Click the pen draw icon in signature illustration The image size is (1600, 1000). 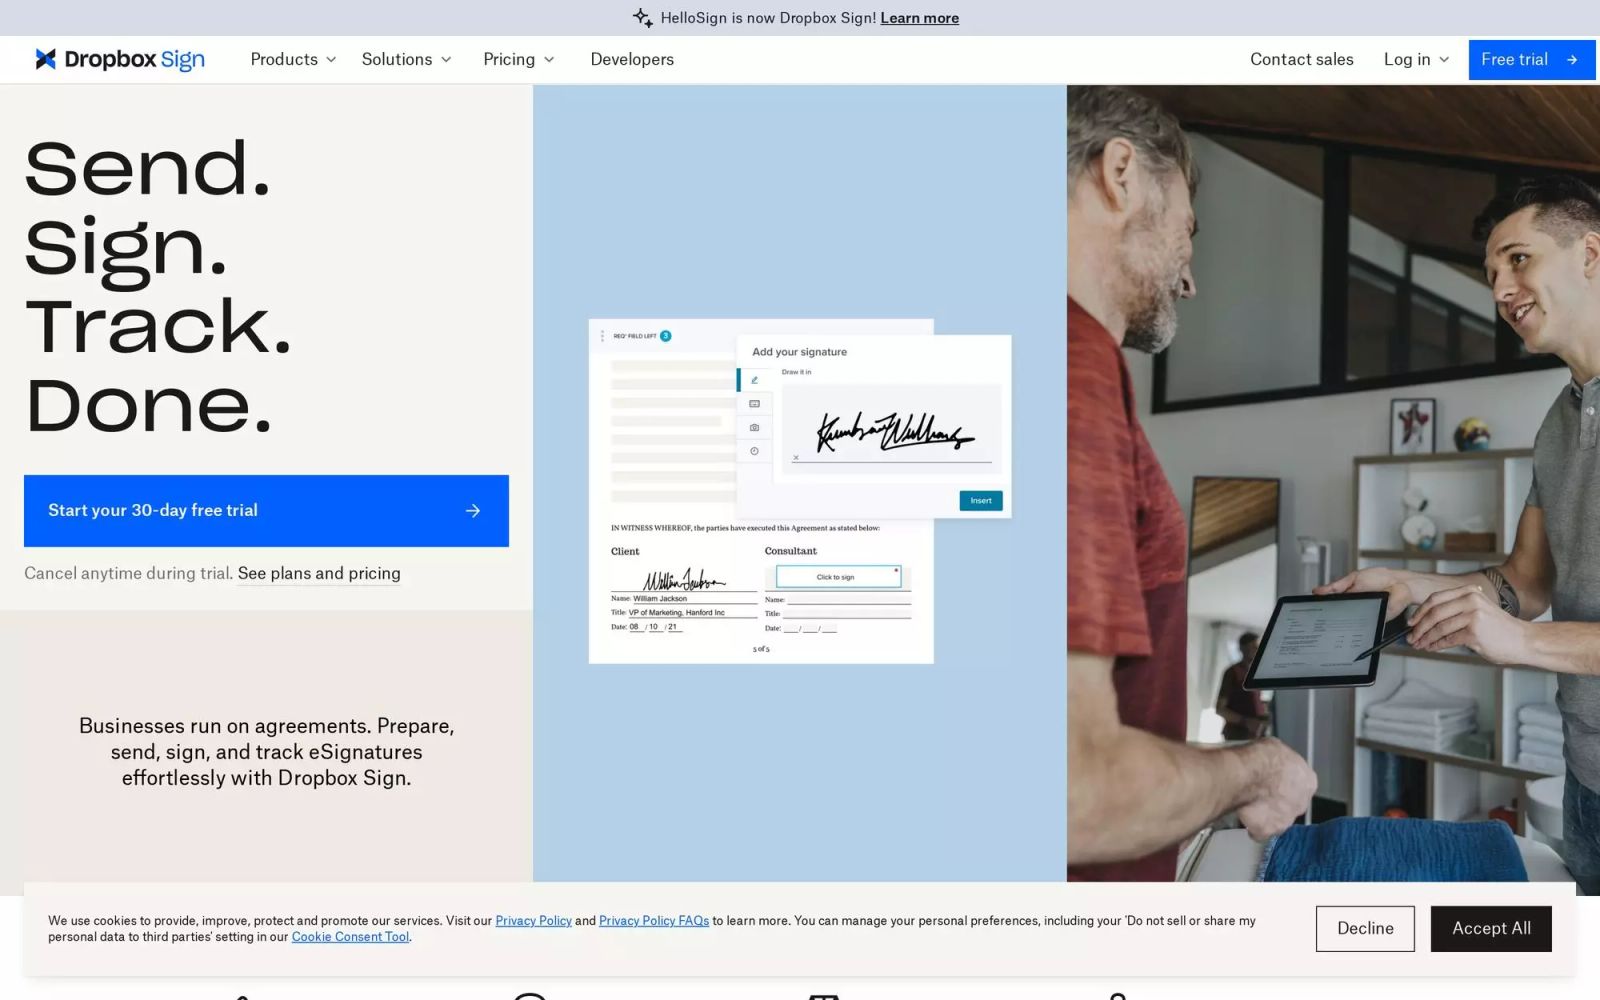[x=754, y=380]
